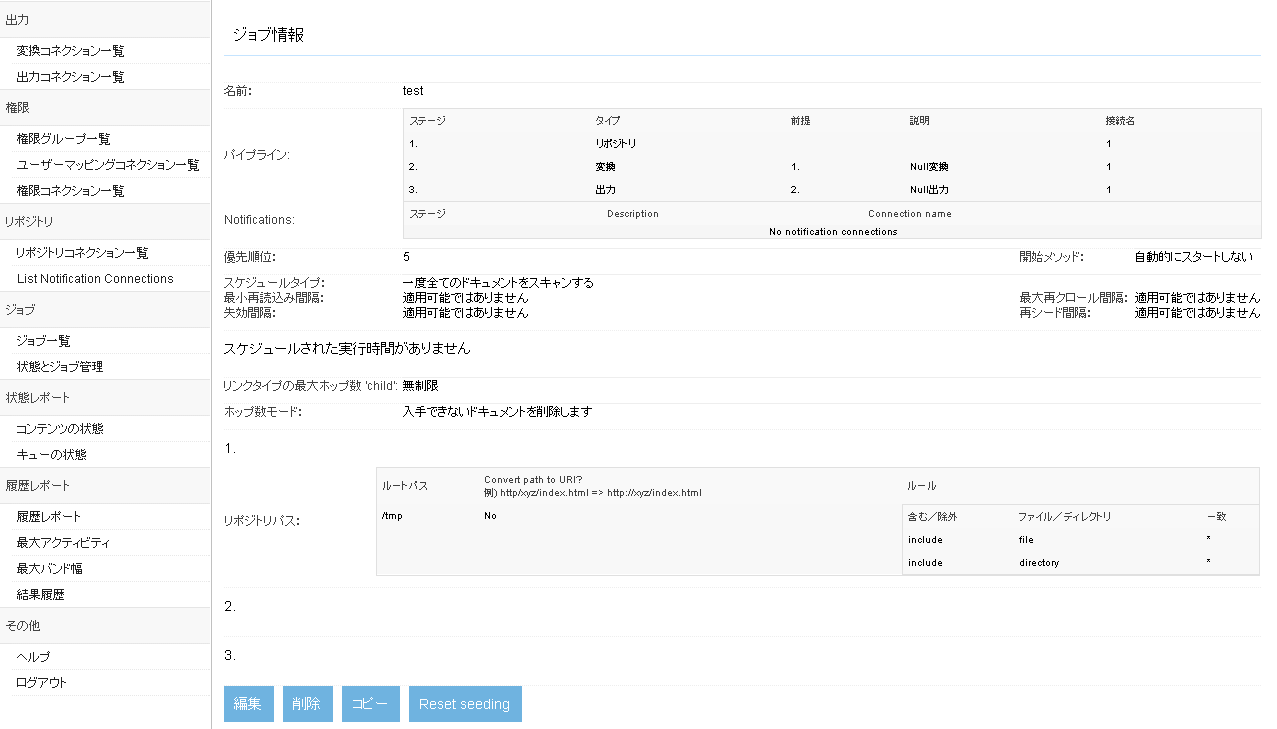
Task: Collapse the その他 sidebar section header
Action: coord(22,625)
